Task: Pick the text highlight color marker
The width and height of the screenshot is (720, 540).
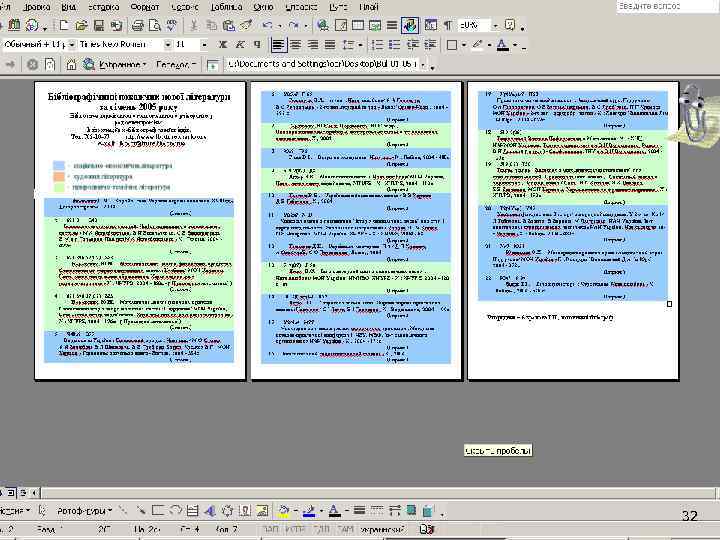Action: (x=478, y=45)
